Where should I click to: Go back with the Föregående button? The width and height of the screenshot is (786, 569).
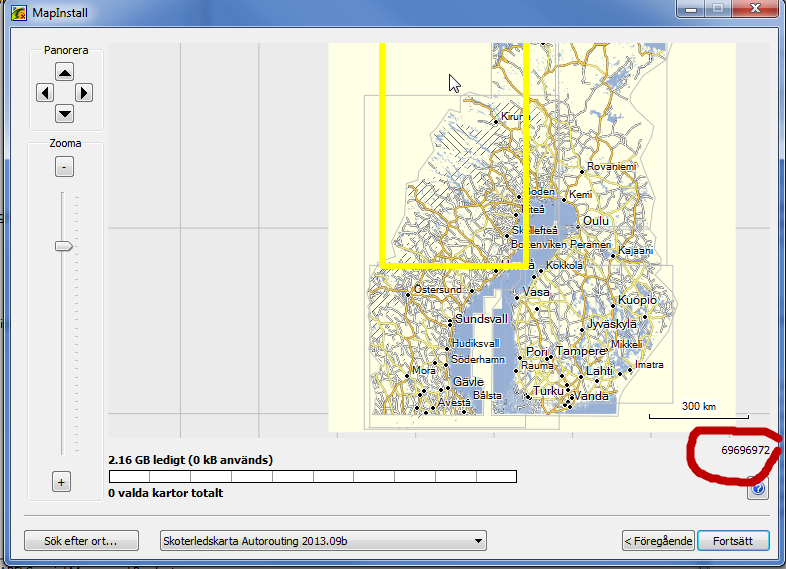[657, 541]
